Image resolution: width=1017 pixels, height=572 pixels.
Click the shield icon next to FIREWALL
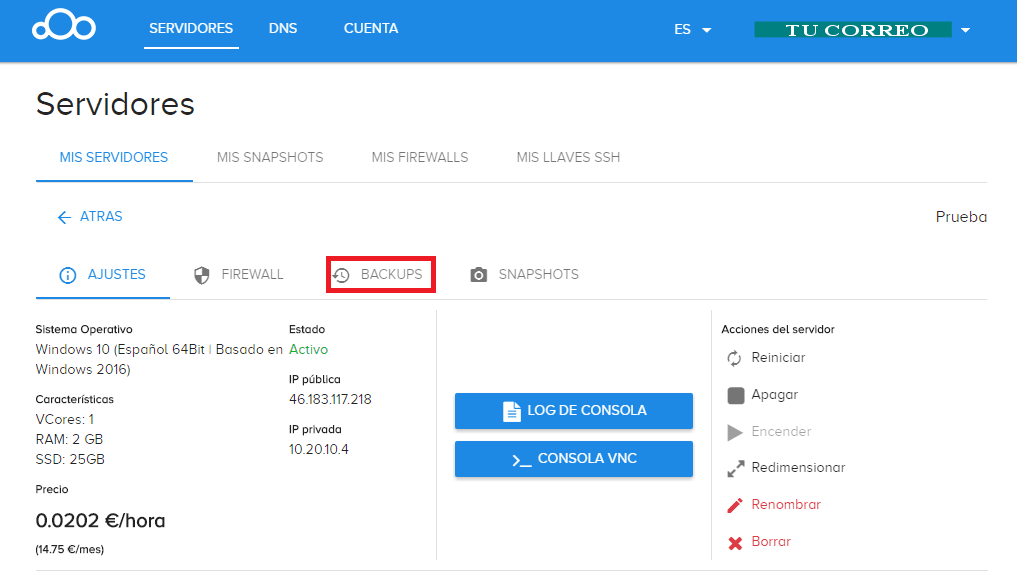tap(202, 275)
